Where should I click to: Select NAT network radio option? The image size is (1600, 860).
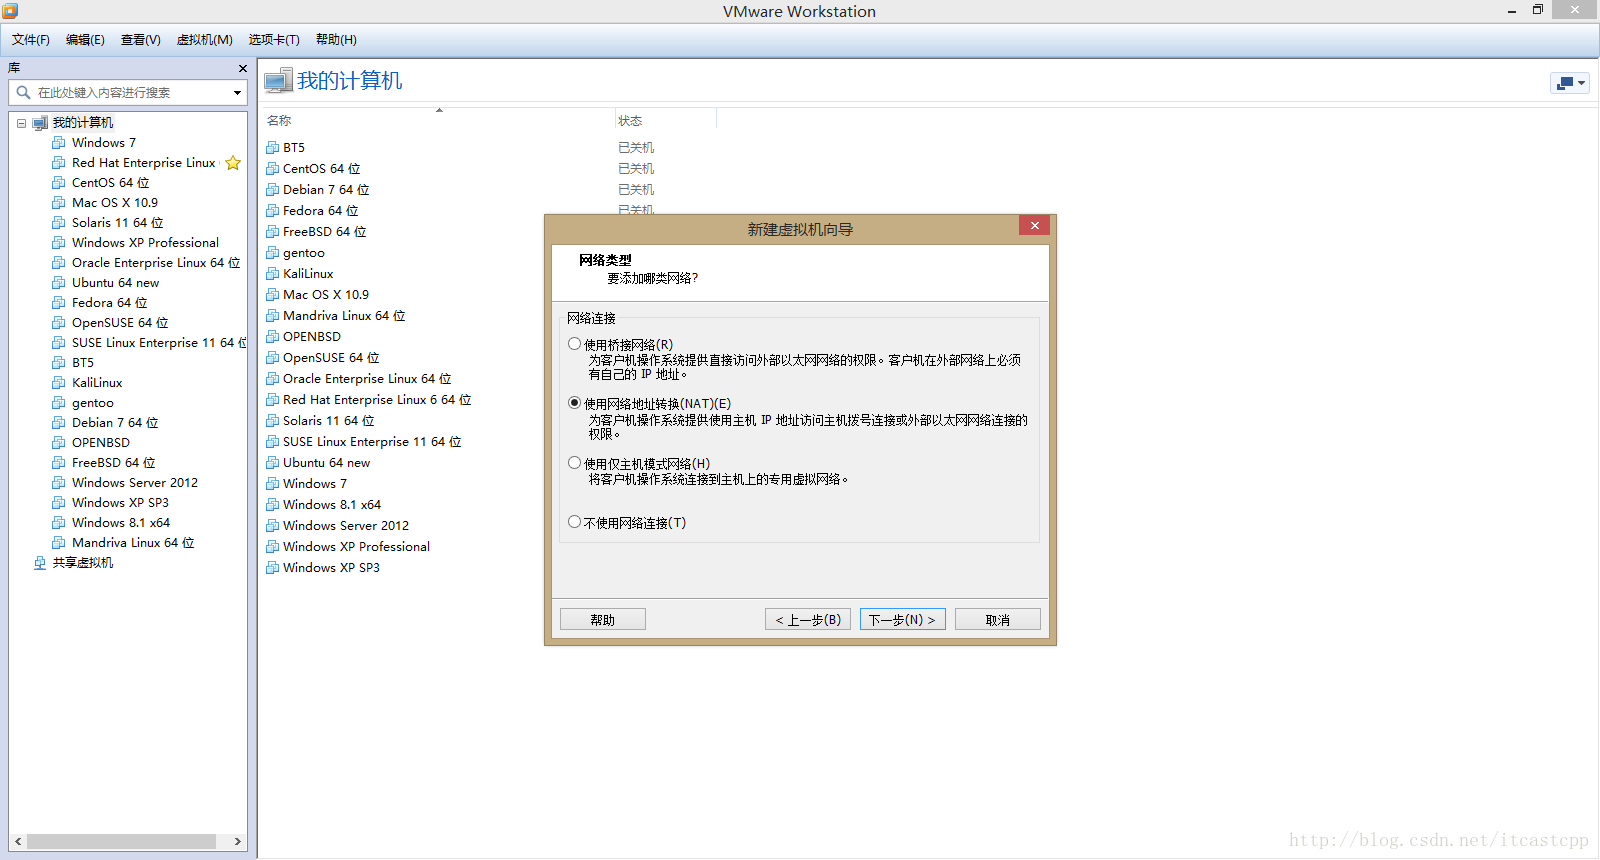[x=574, y=403]
